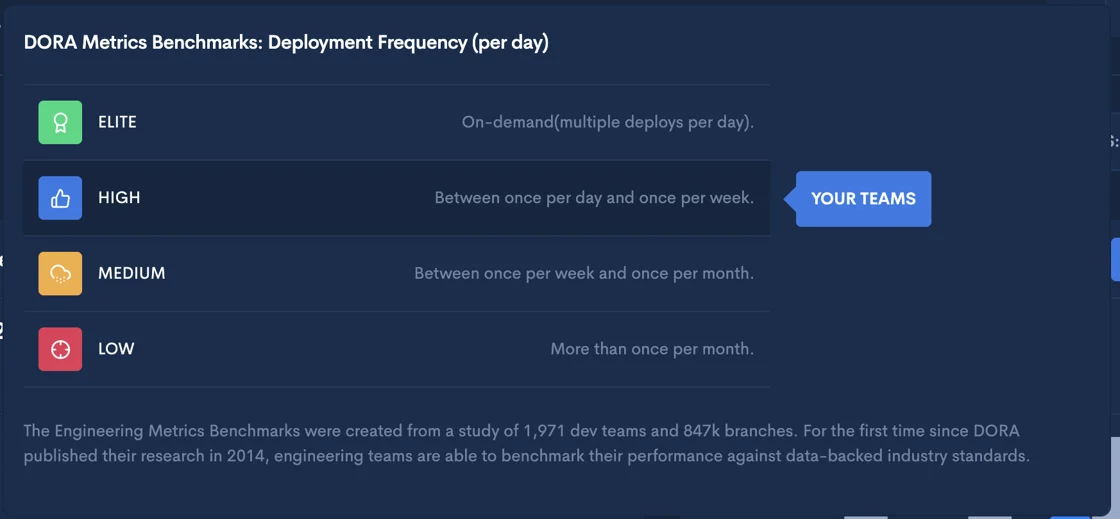This screenshot has width=1120, height=519.
Task: Click the Between once per week and once per month text
Action: click(x=584, y=273)
